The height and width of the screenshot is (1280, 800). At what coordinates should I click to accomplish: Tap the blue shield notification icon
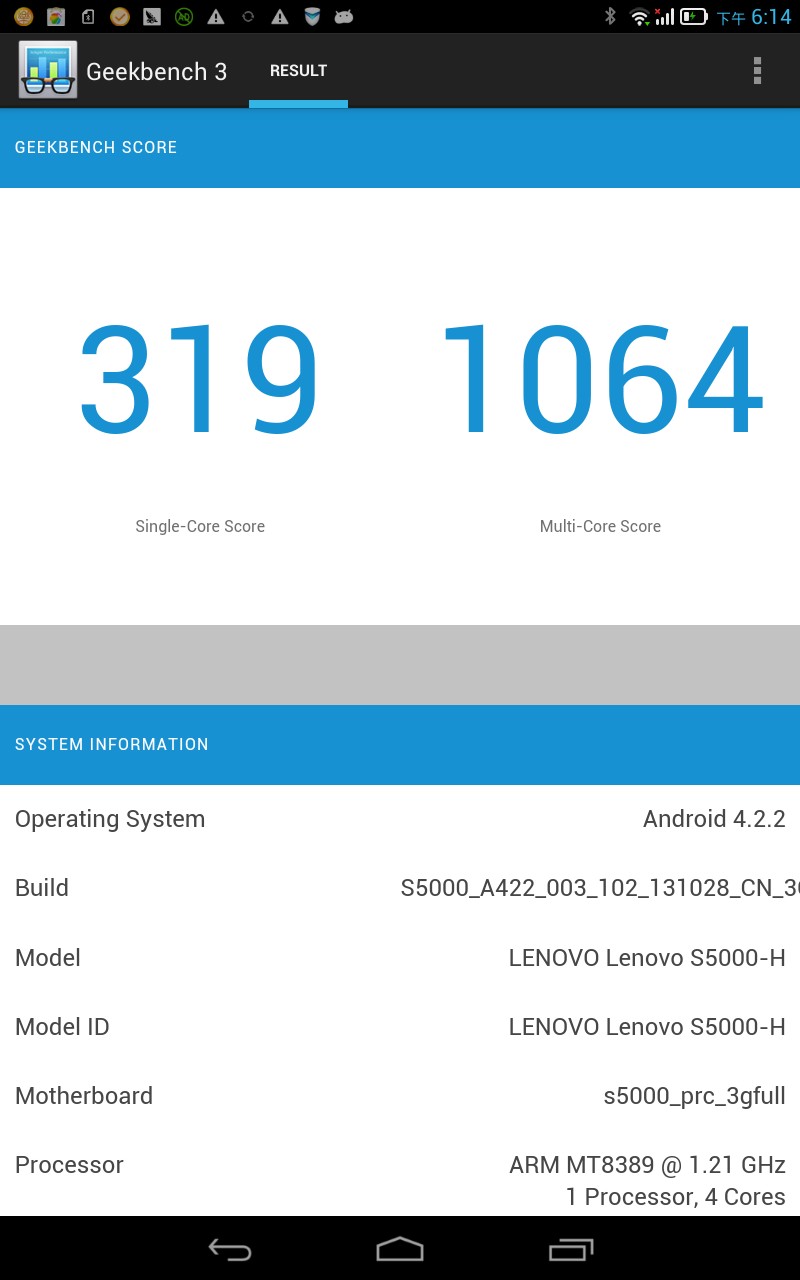pyautogui.click(x=312, y=17)
